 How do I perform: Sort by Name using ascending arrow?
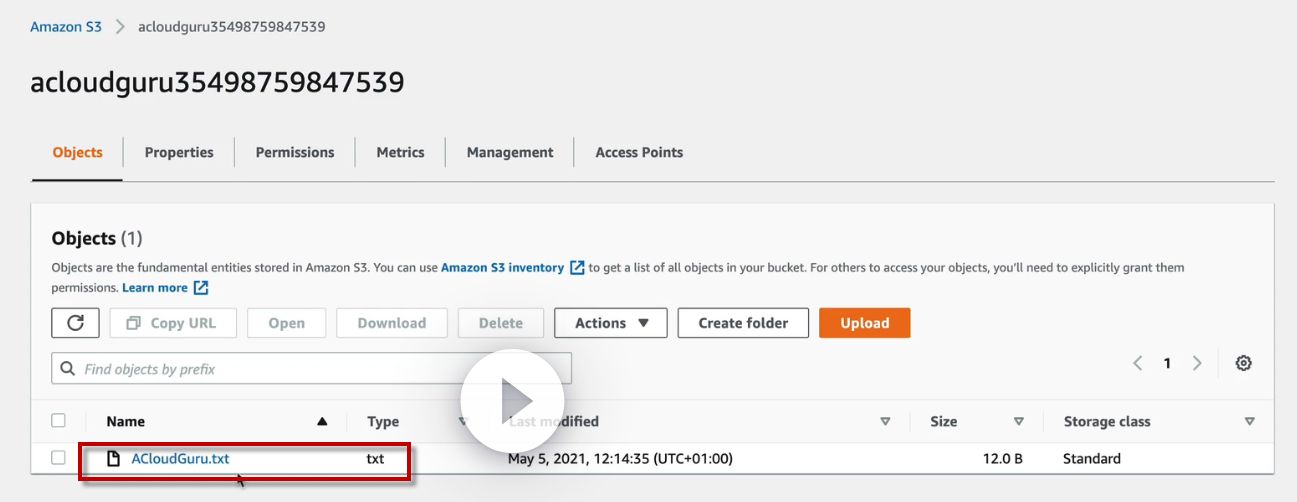(x=322, y=422)
